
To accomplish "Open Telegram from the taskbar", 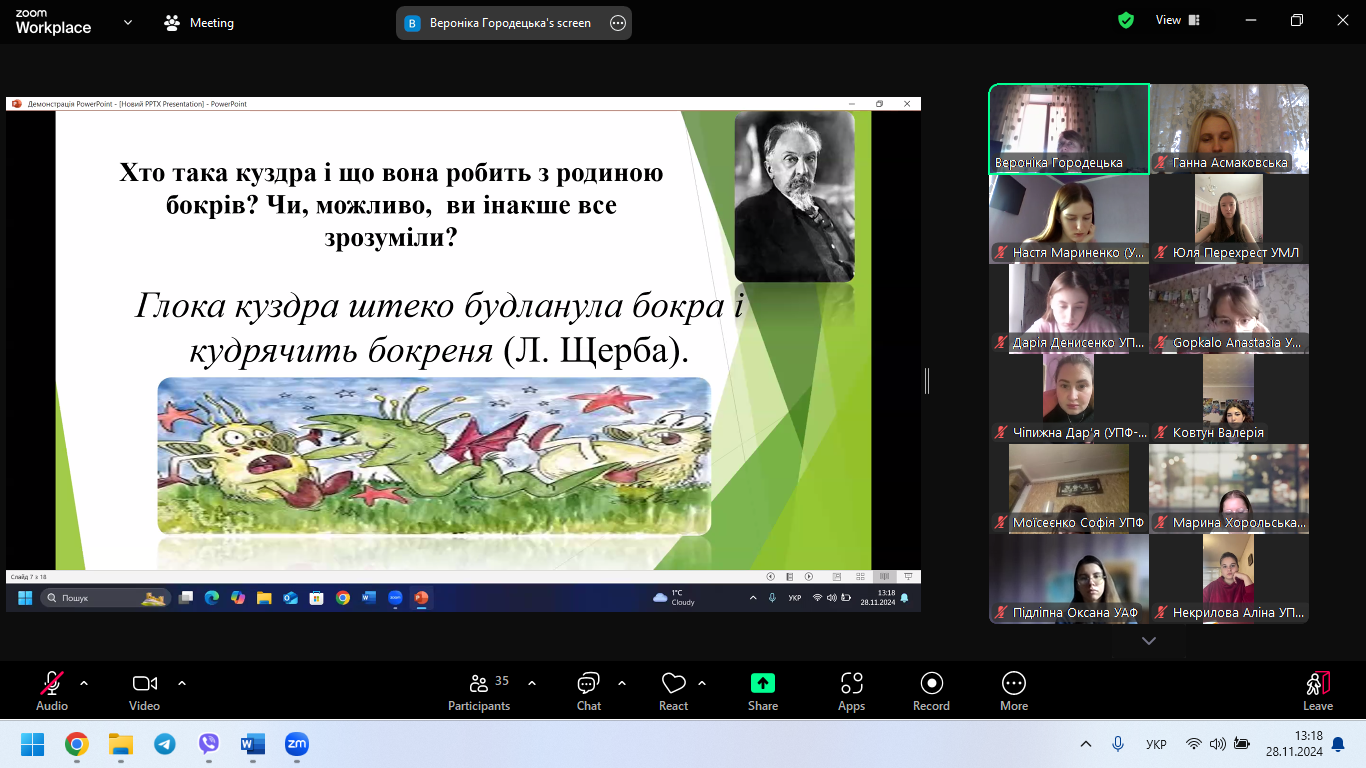I will (165, 745).
